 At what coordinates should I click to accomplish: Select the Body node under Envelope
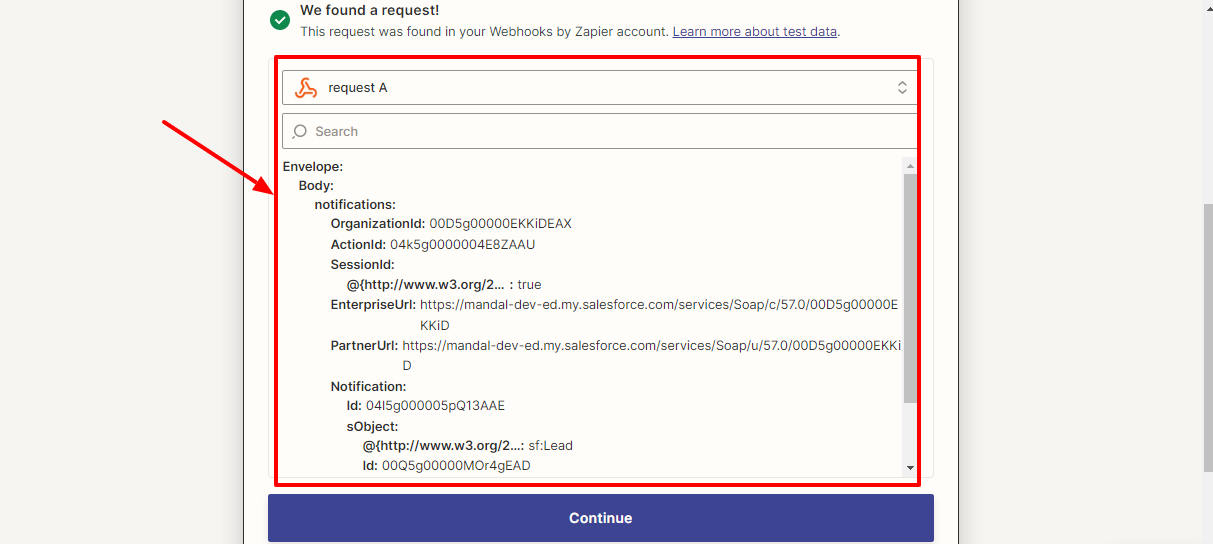pyautogui.click(x=316, y=186)
